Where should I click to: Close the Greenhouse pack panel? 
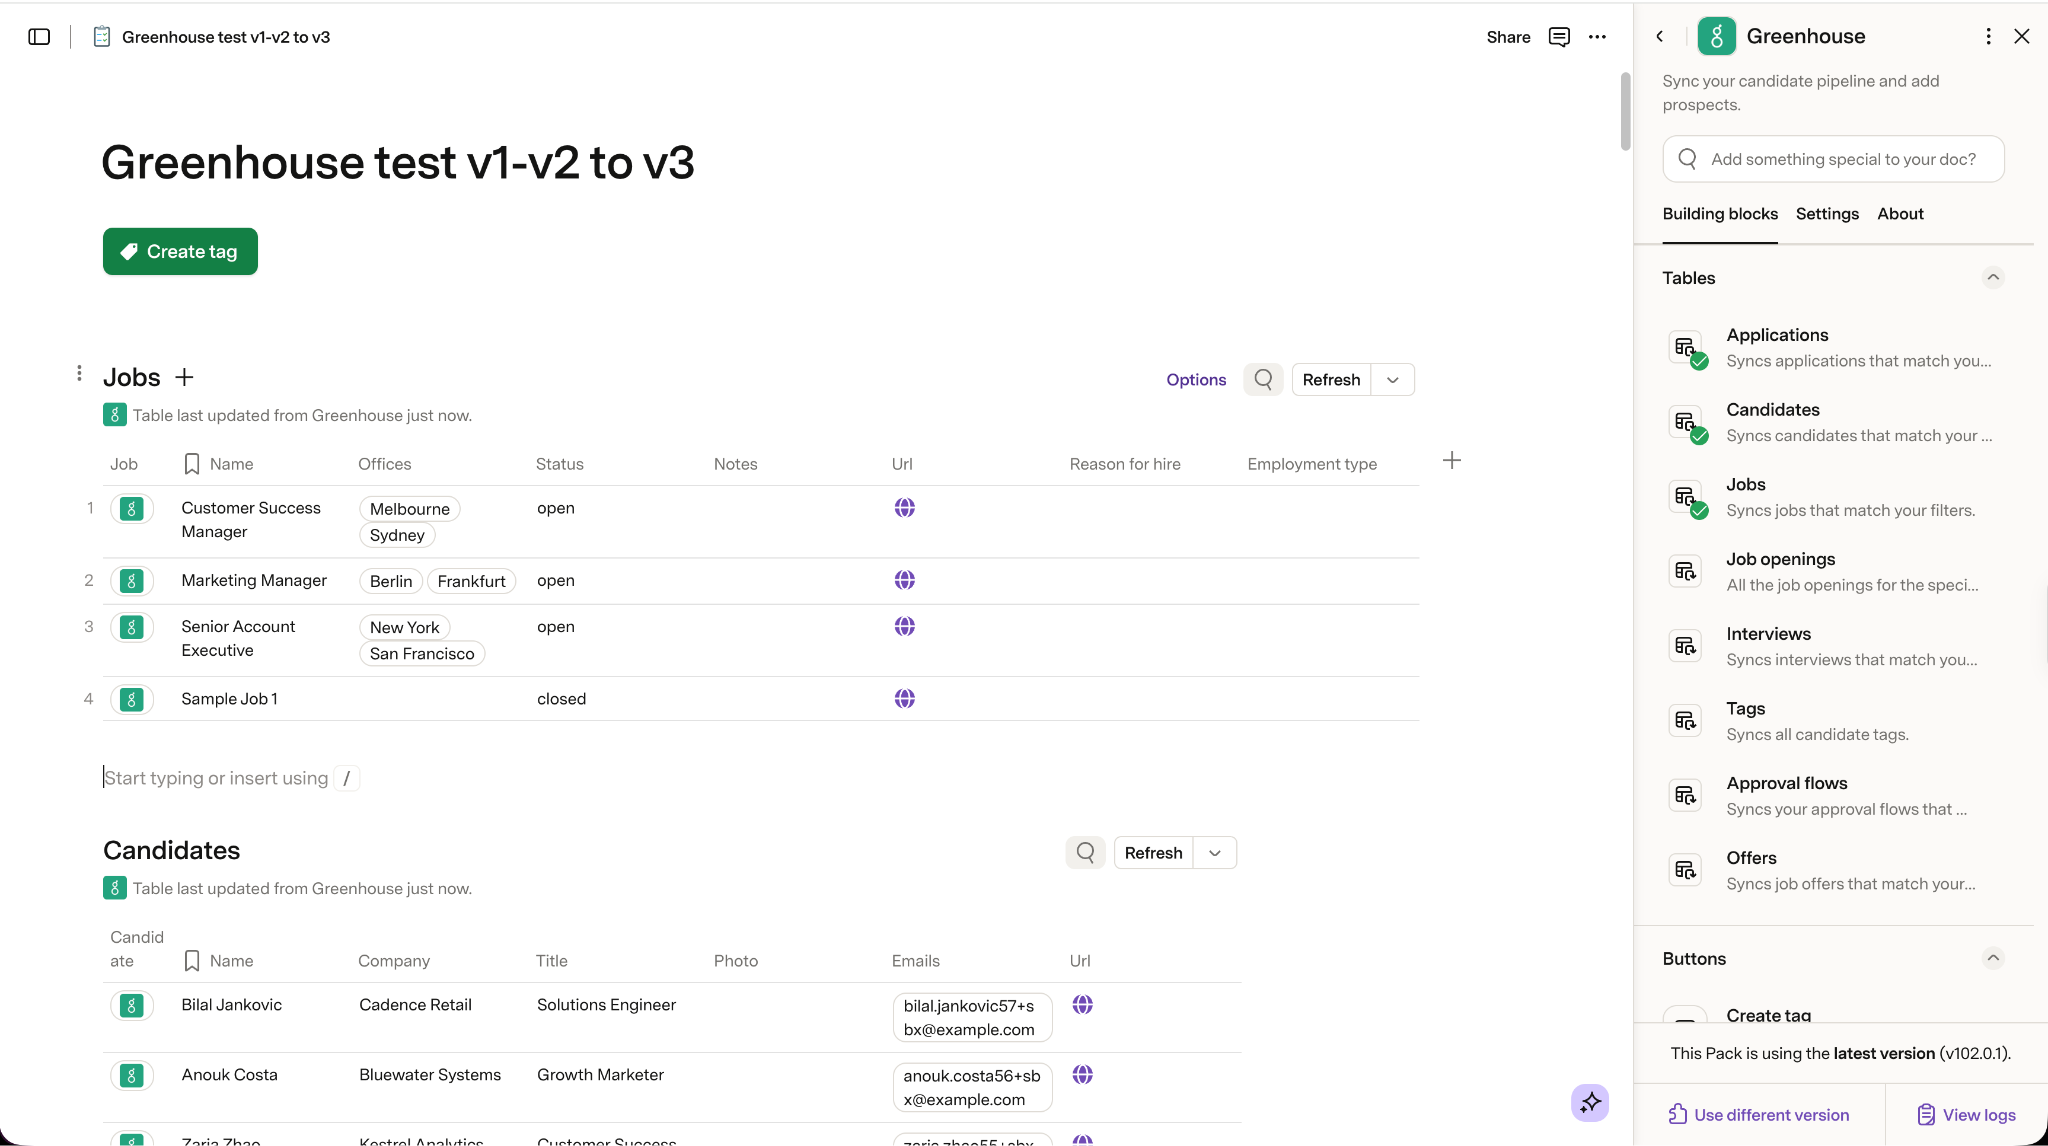point(2022,36)
